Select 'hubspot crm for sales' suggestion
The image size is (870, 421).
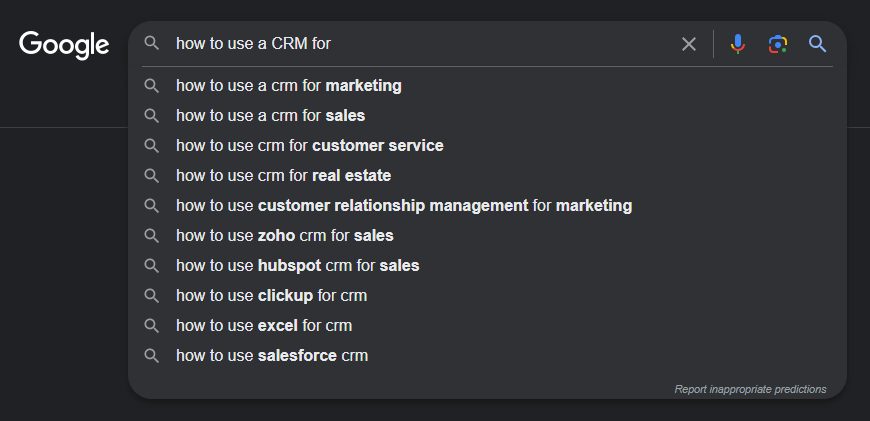pyautogui.click(x=298, y=266)
